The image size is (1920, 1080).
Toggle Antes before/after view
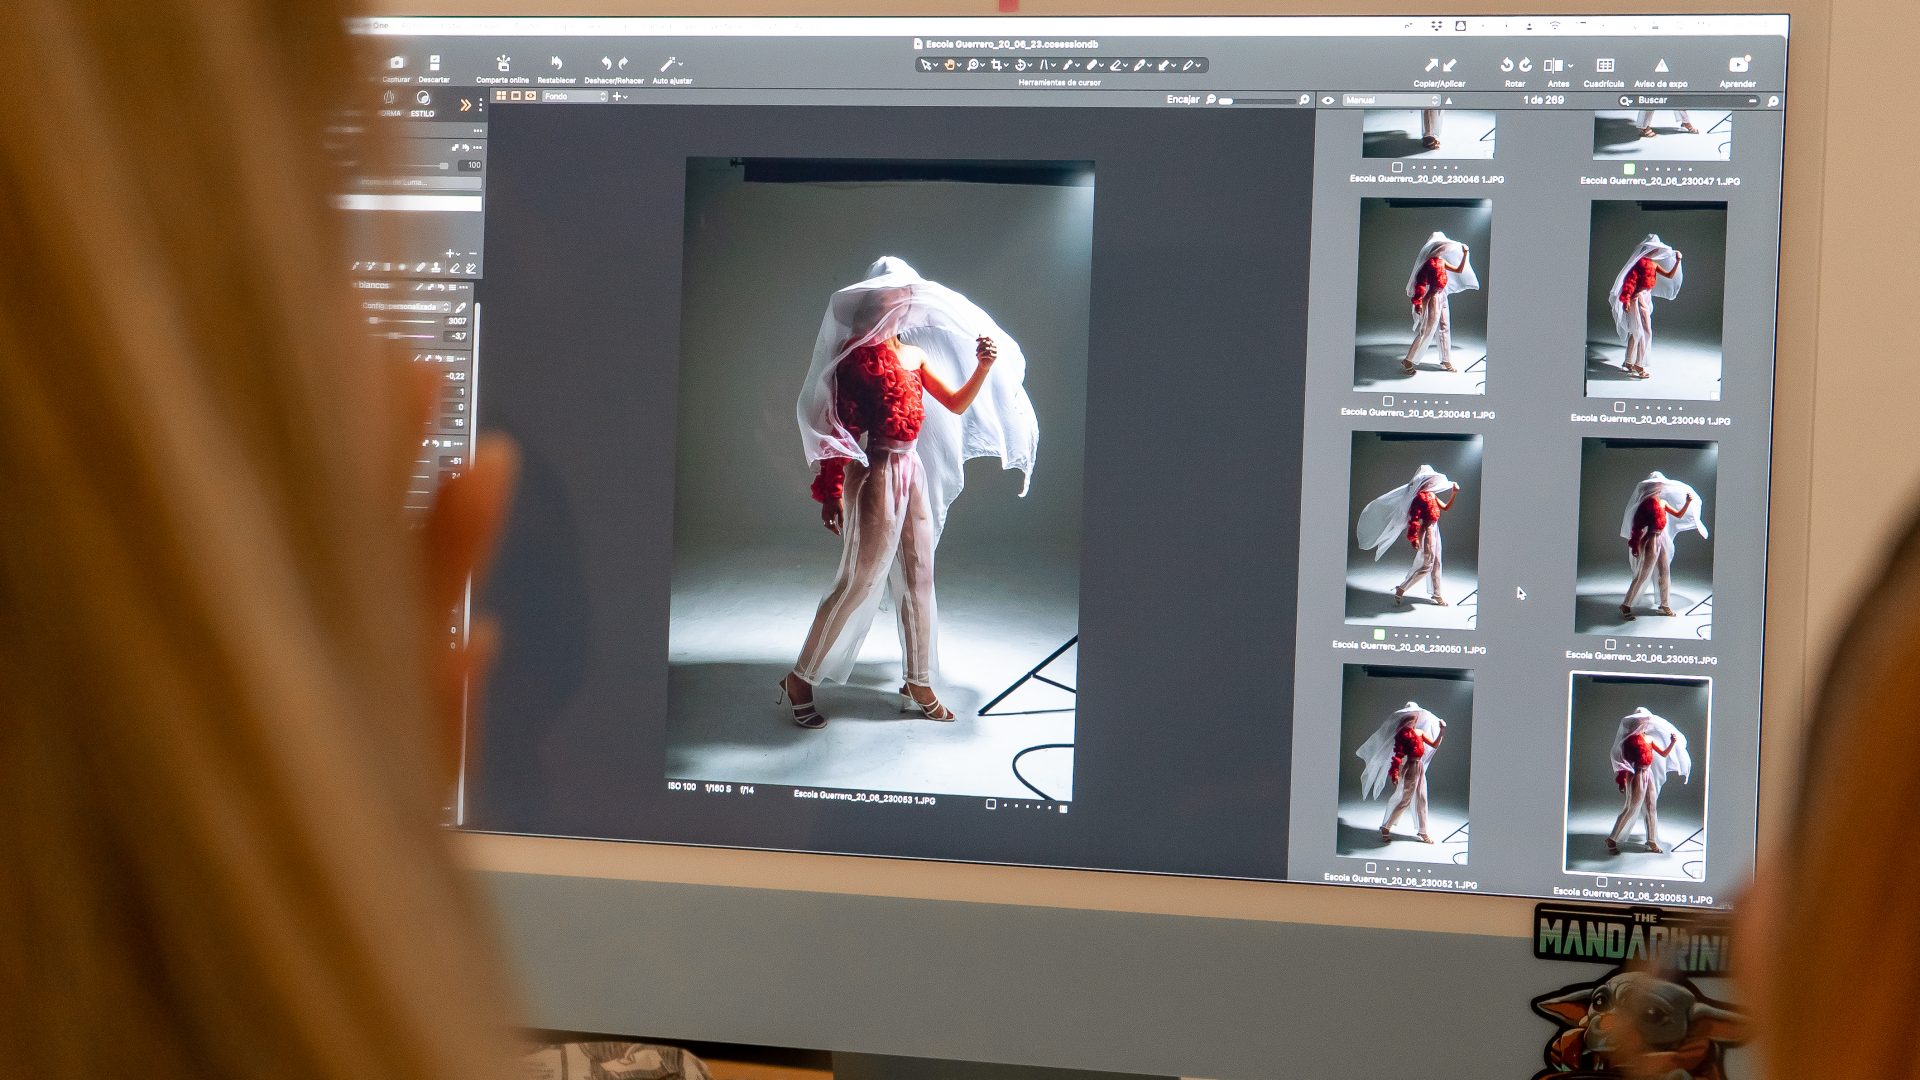[1553, 65]
